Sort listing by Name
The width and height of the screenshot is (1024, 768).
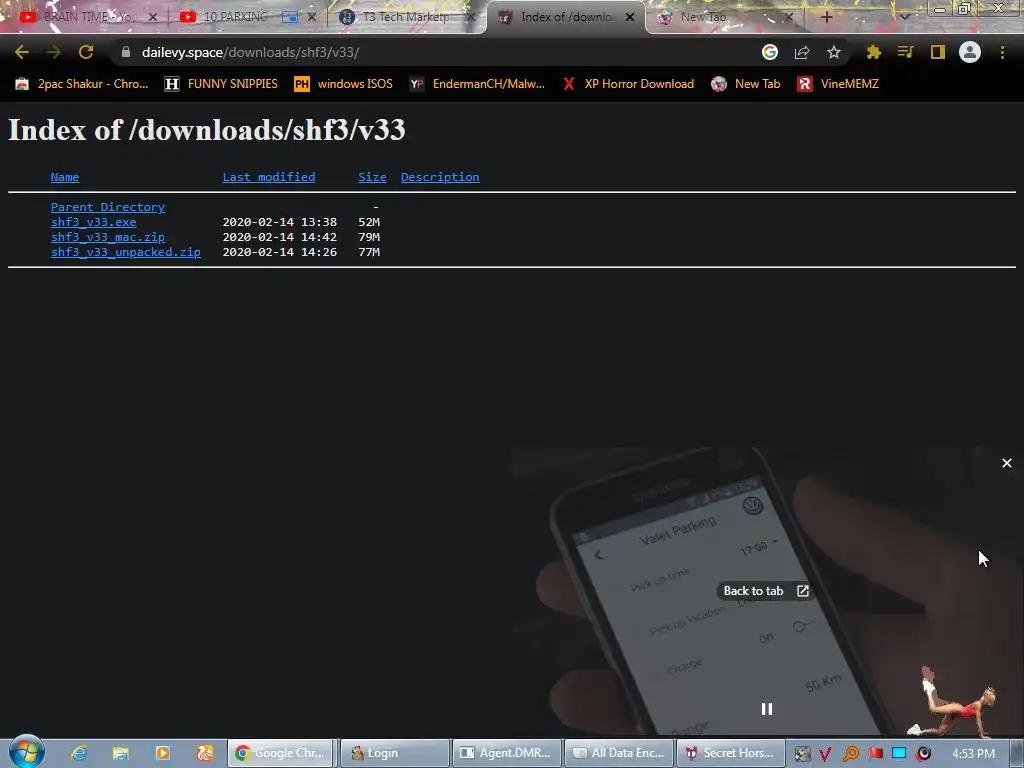(x=65, y=177)
